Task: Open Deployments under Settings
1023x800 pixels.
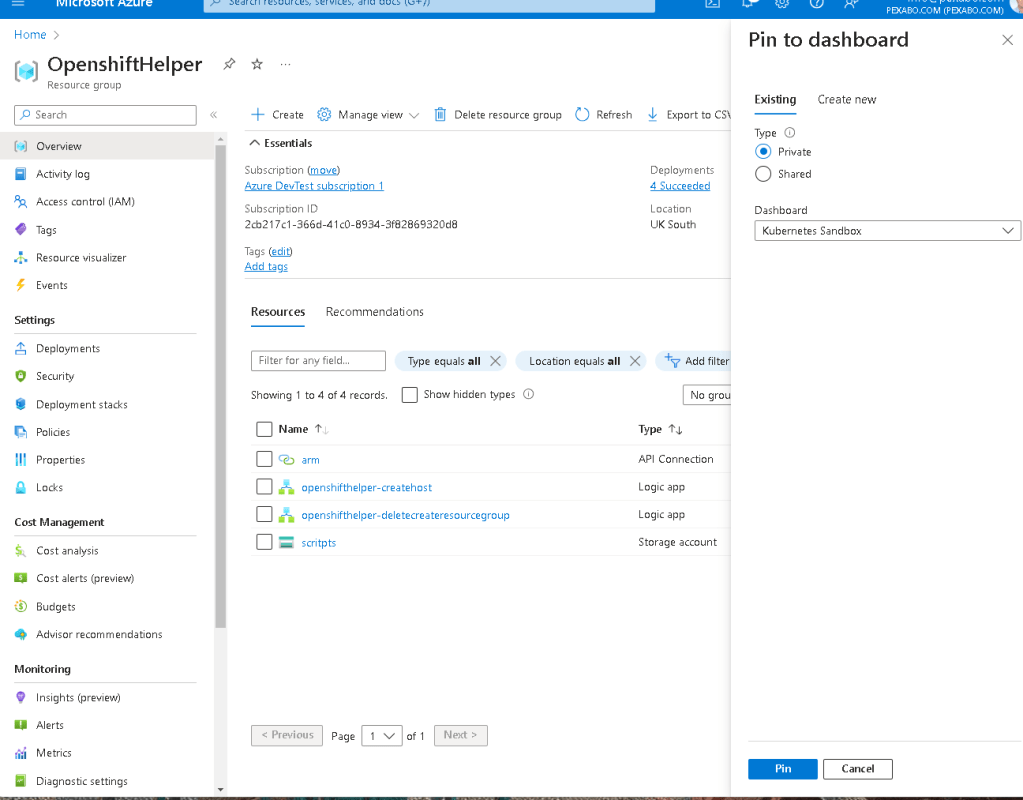Action: point(68,348)
